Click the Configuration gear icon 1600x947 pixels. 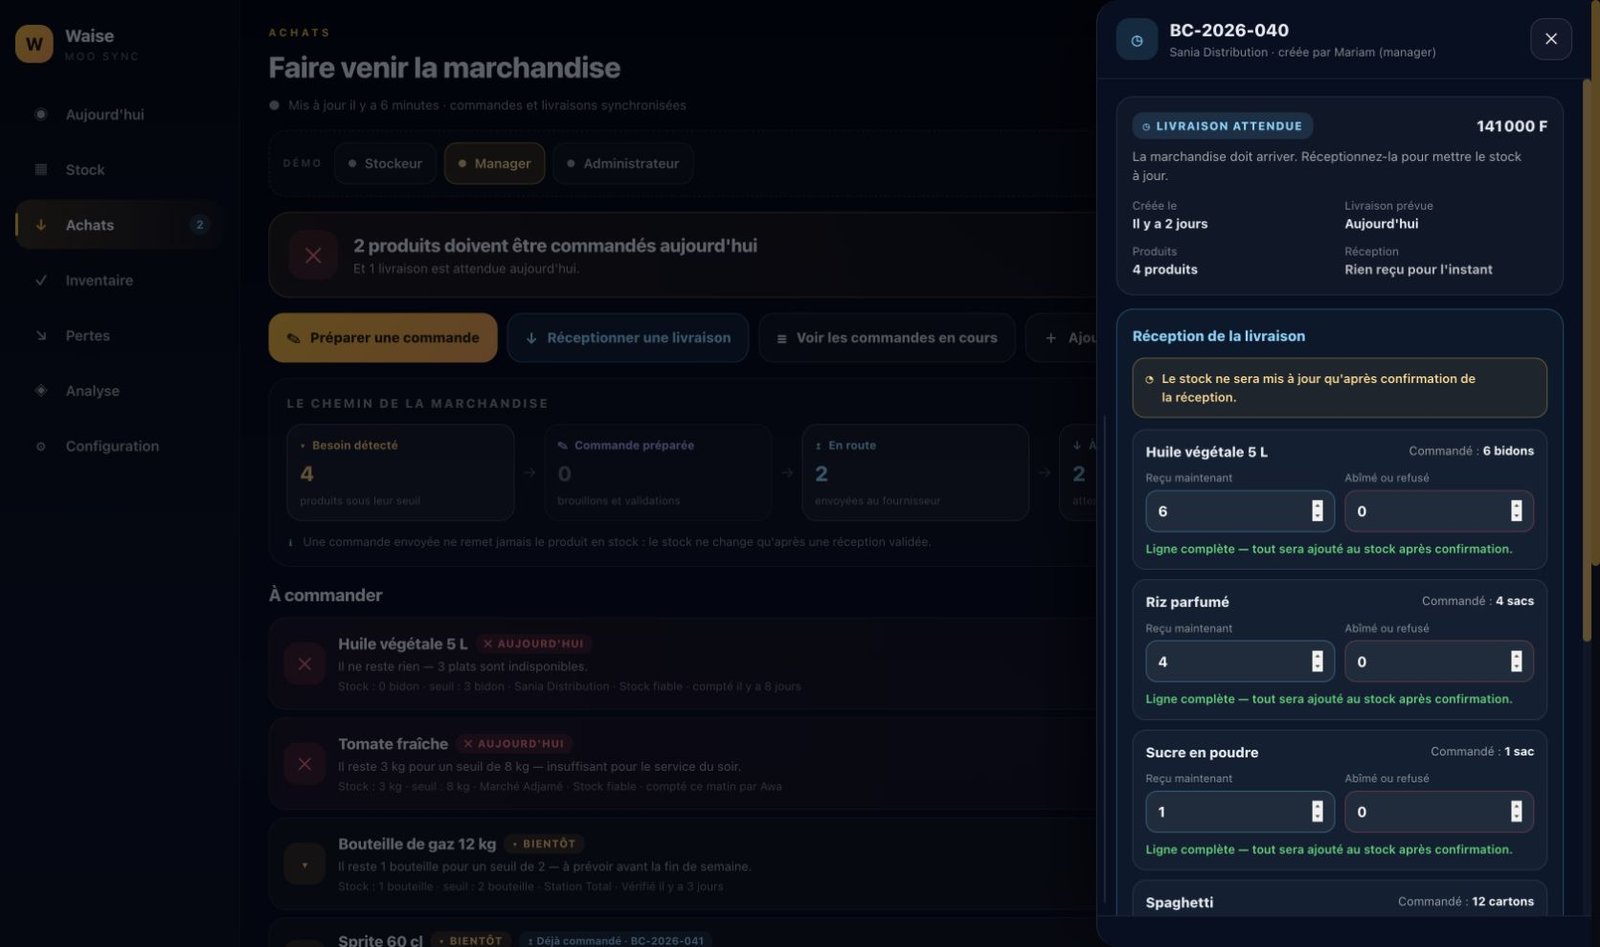coord(41,446)
